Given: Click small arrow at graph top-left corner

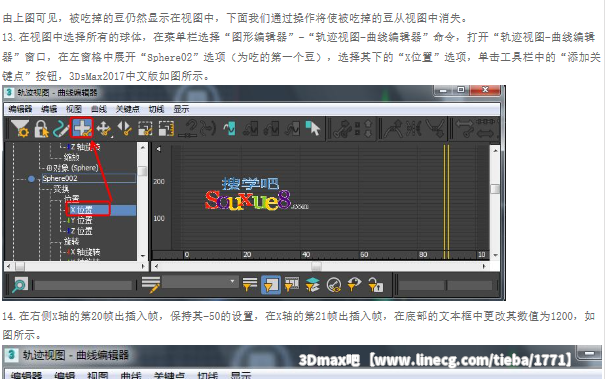Looking at the screenshot, I should coord(159,149).
